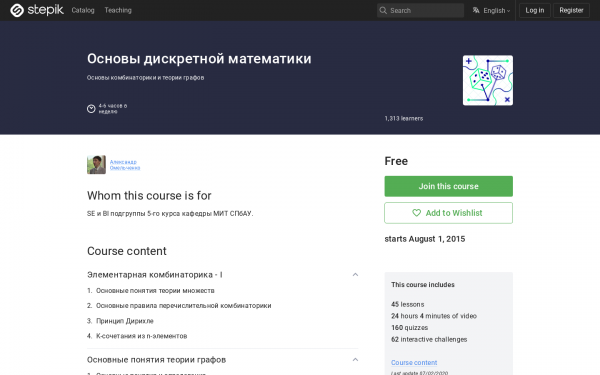Follow the Course content link in sidebar
The height and width of the screenshot is (375, 600).
click(x=414, y=362)
